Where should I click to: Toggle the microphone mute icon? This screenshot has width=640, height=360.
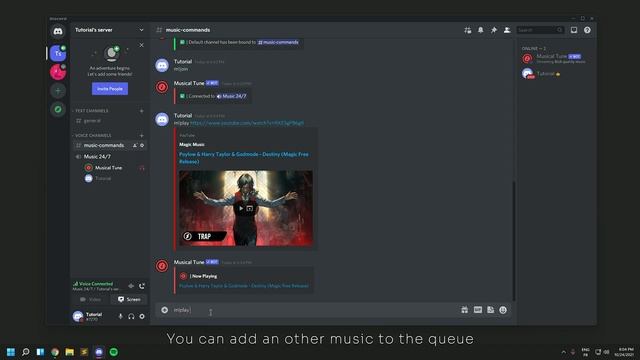(120, 316)
